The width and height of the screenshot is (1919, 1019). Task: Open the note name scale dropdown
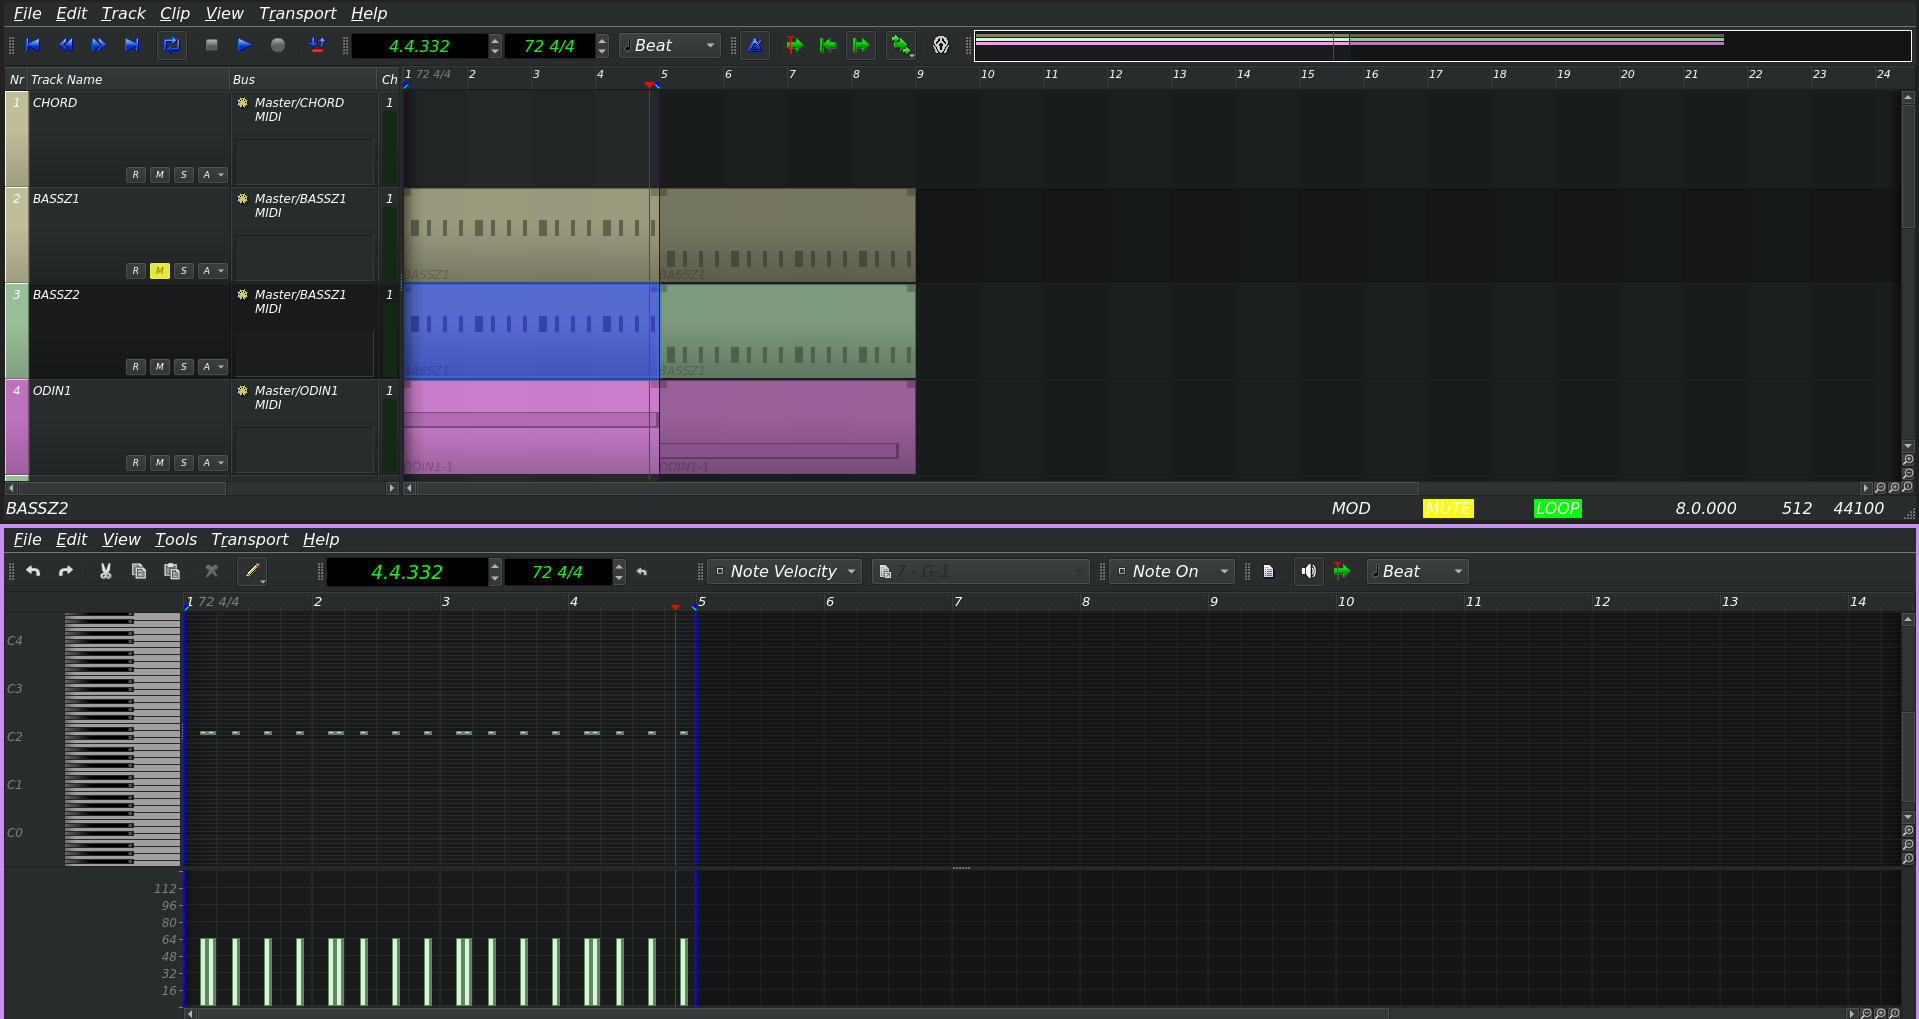click(x=981, y=571)
